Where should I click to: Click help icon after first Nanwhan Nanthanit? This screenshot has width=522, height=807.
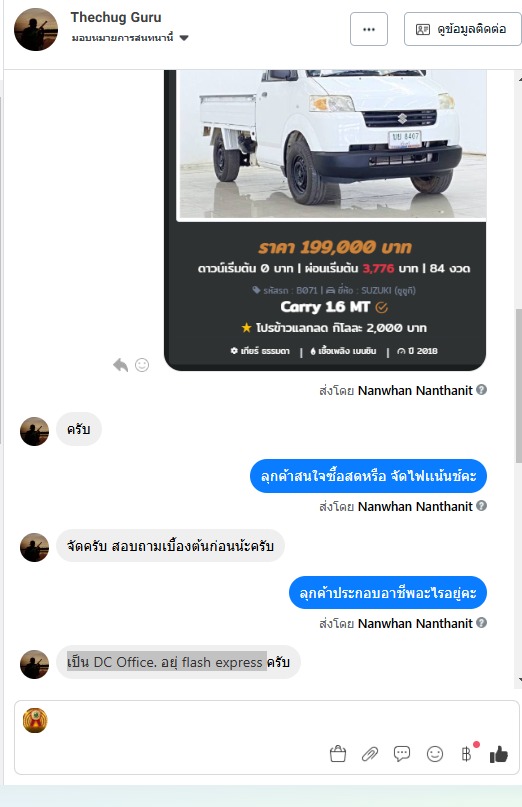coord(481,390)
